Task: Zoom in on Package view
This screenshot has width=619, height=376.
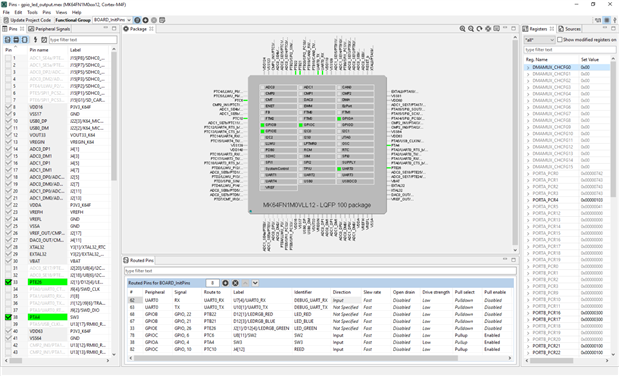Action: [462, 29]
